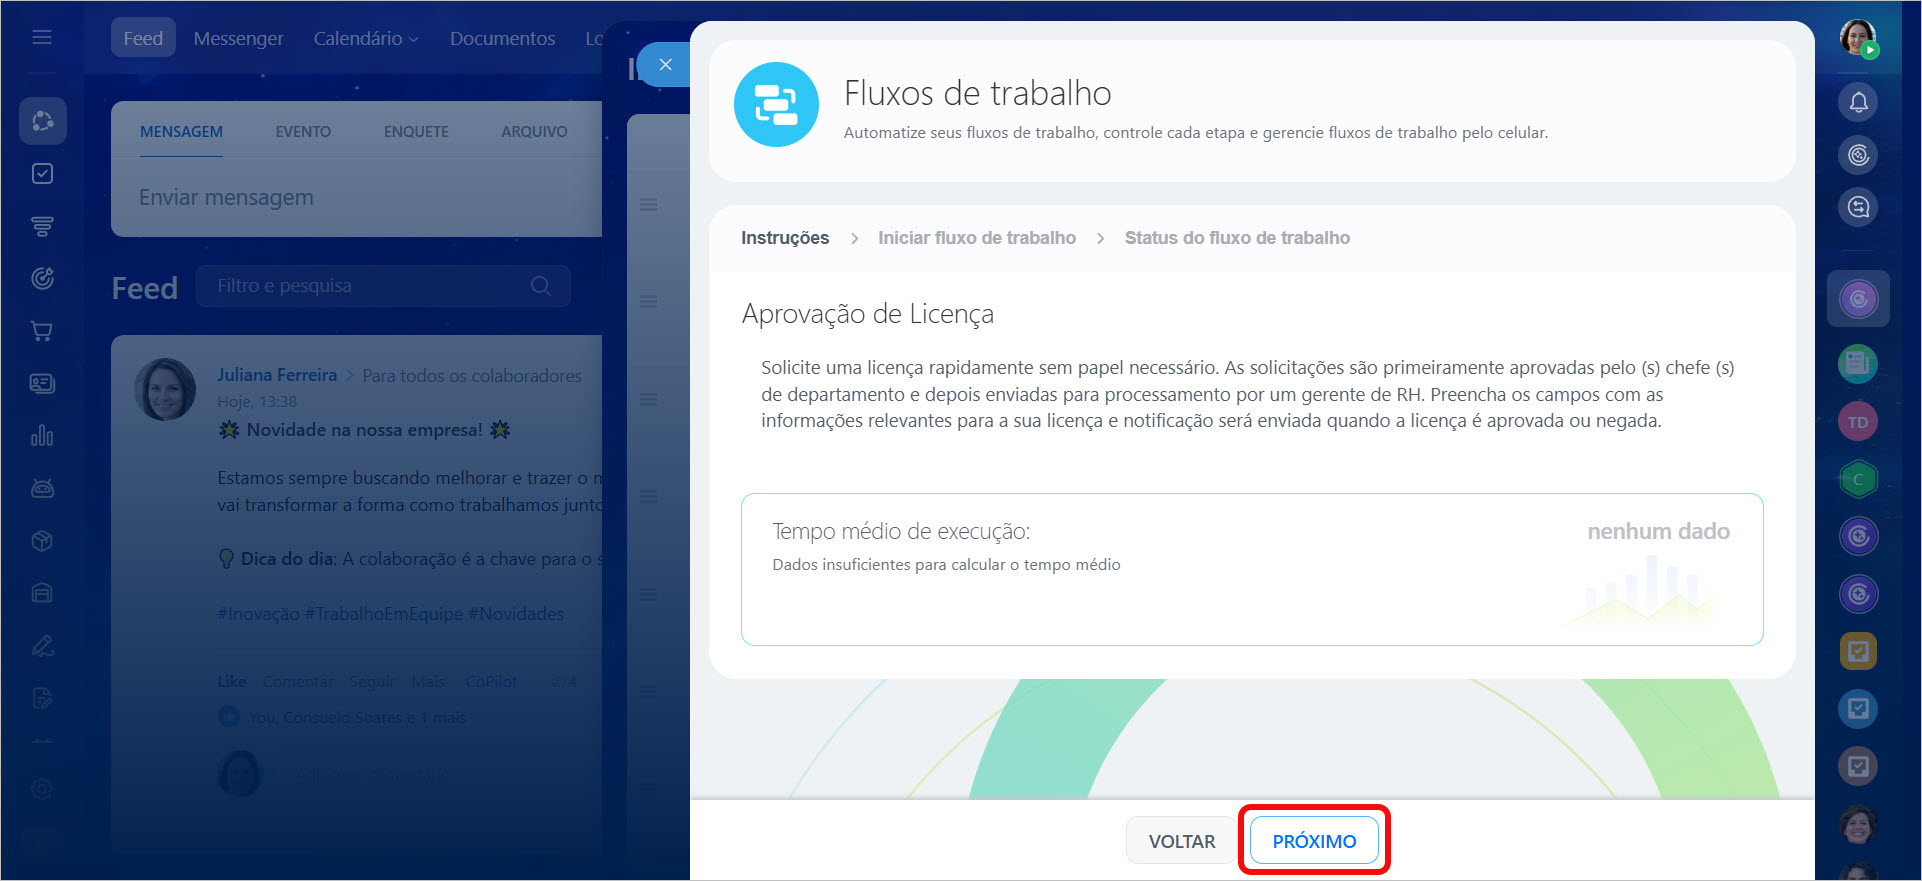Open notifications bell icon
The width and height of the screenshot is (1922, 881).
(1858, 102)
